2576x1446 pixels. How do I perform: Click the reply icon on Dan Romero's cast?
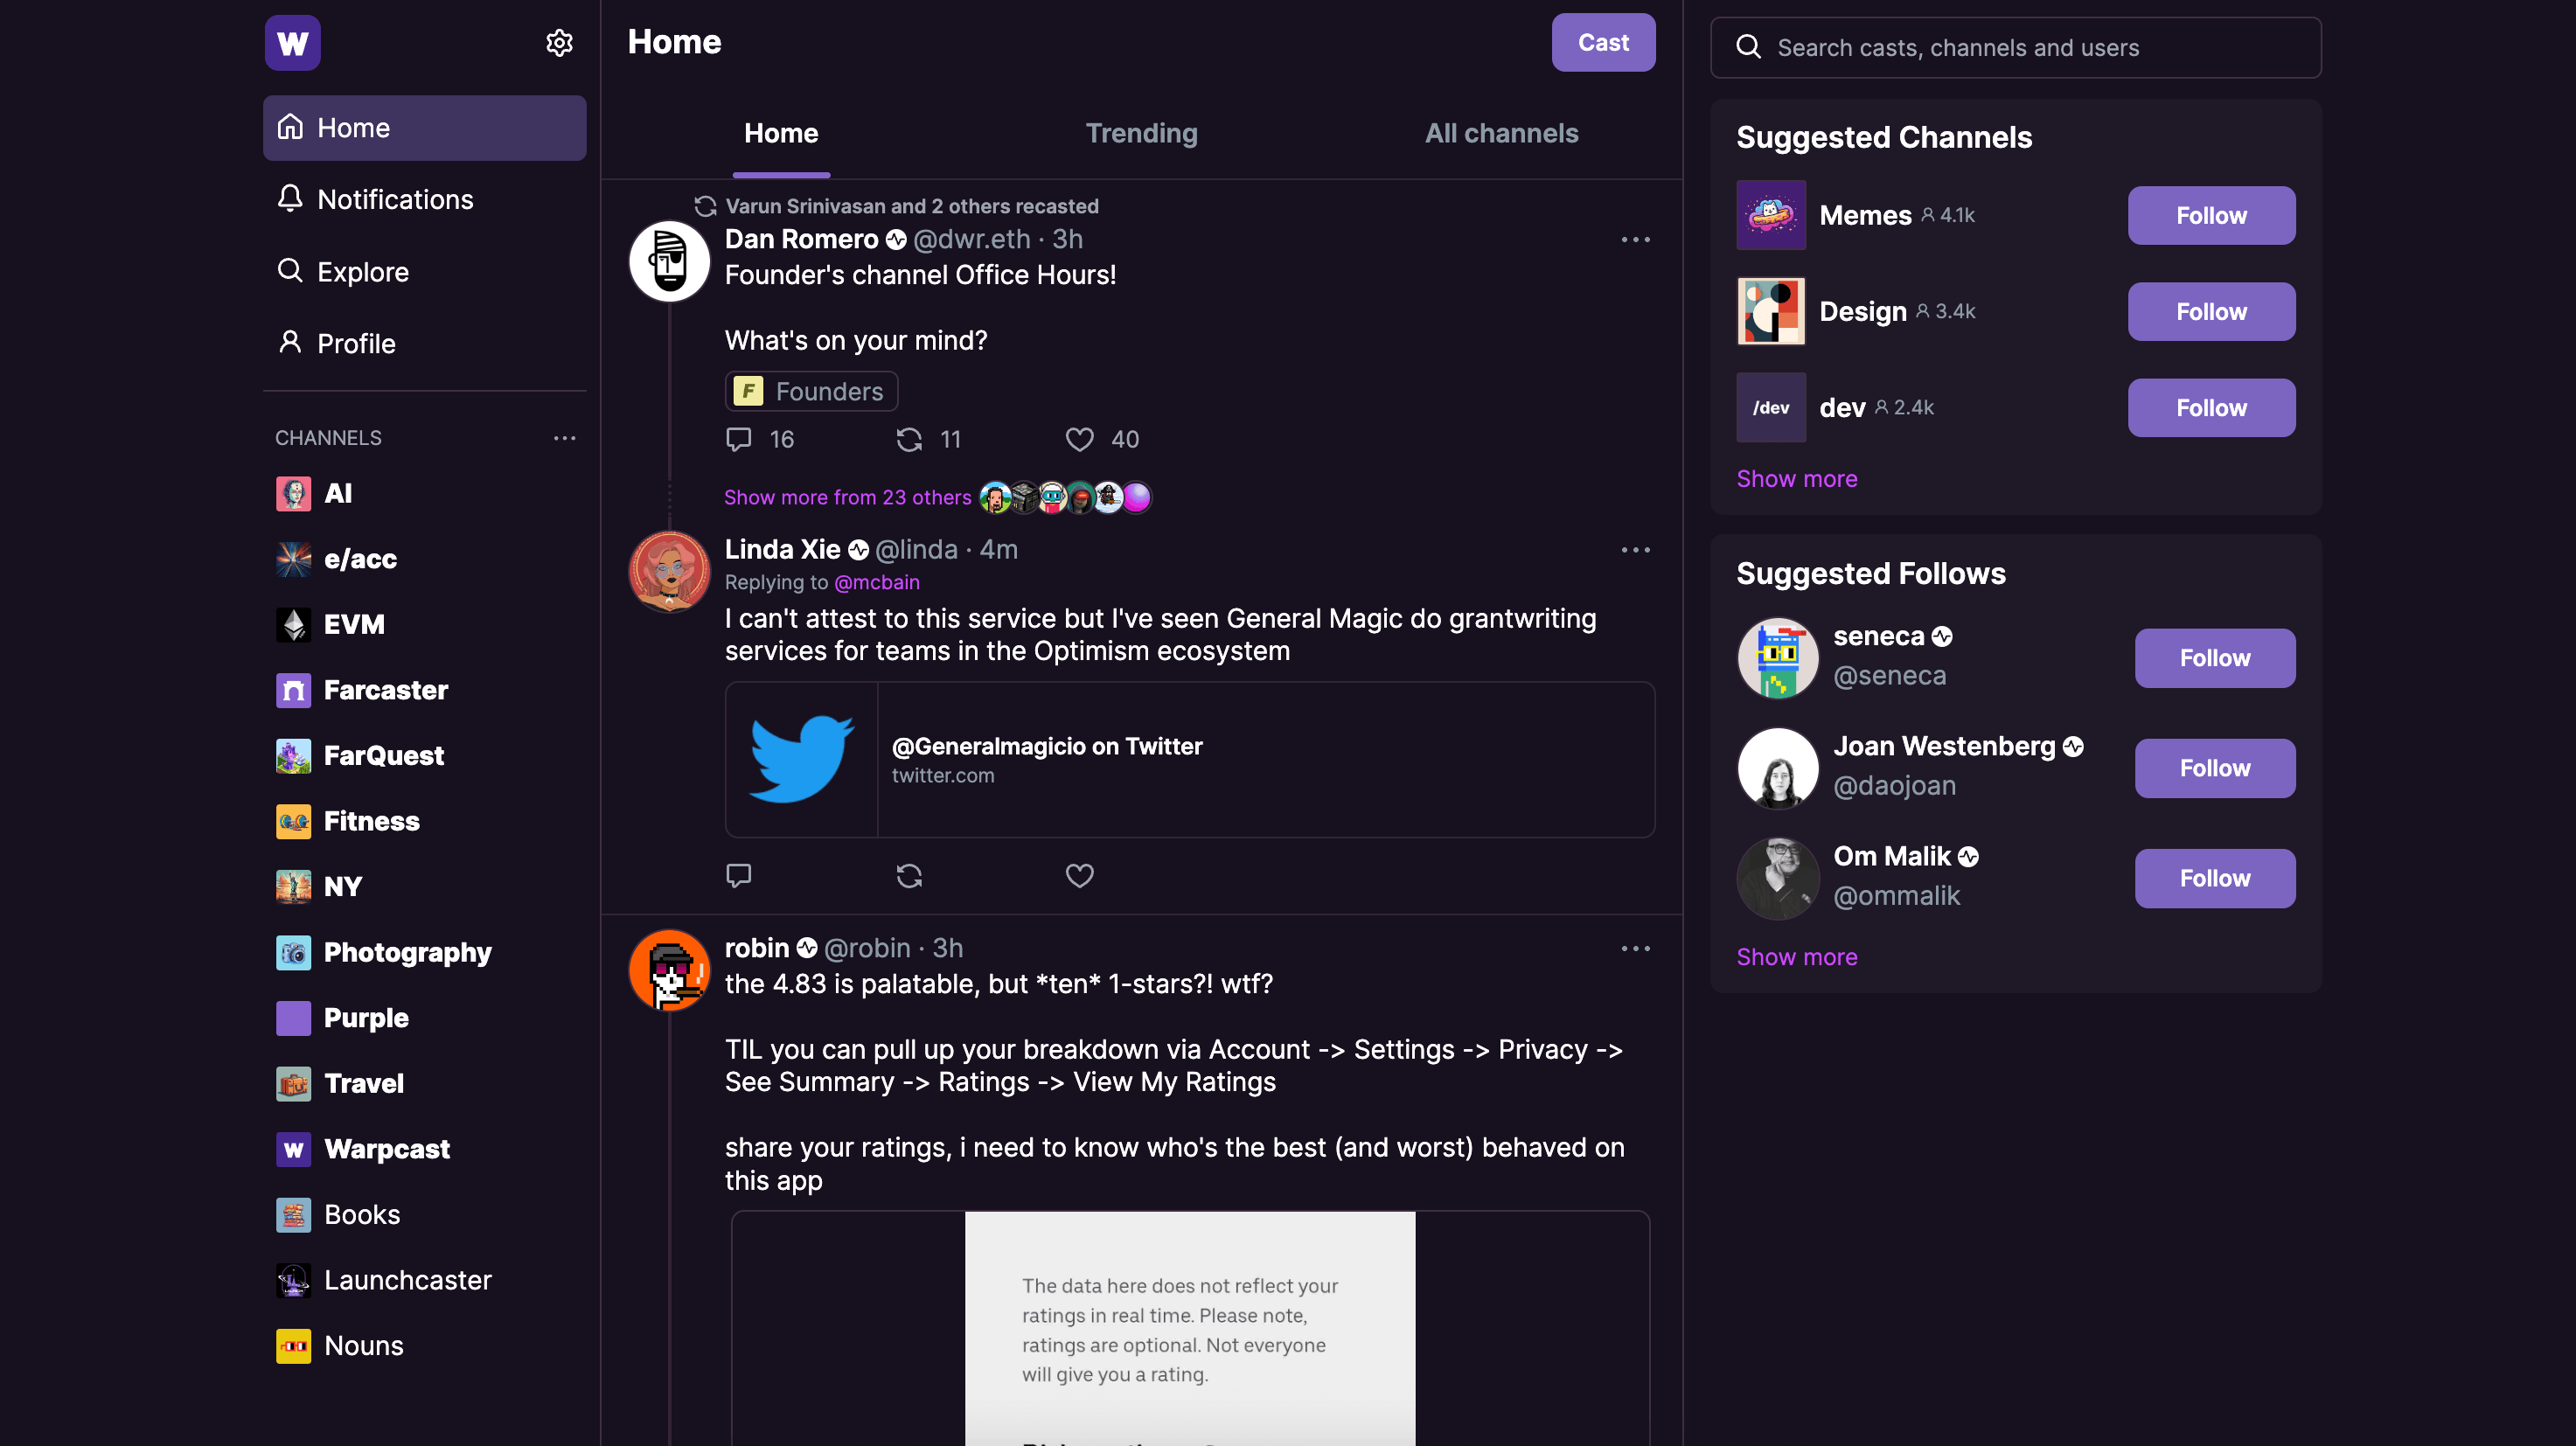(738, 439)
